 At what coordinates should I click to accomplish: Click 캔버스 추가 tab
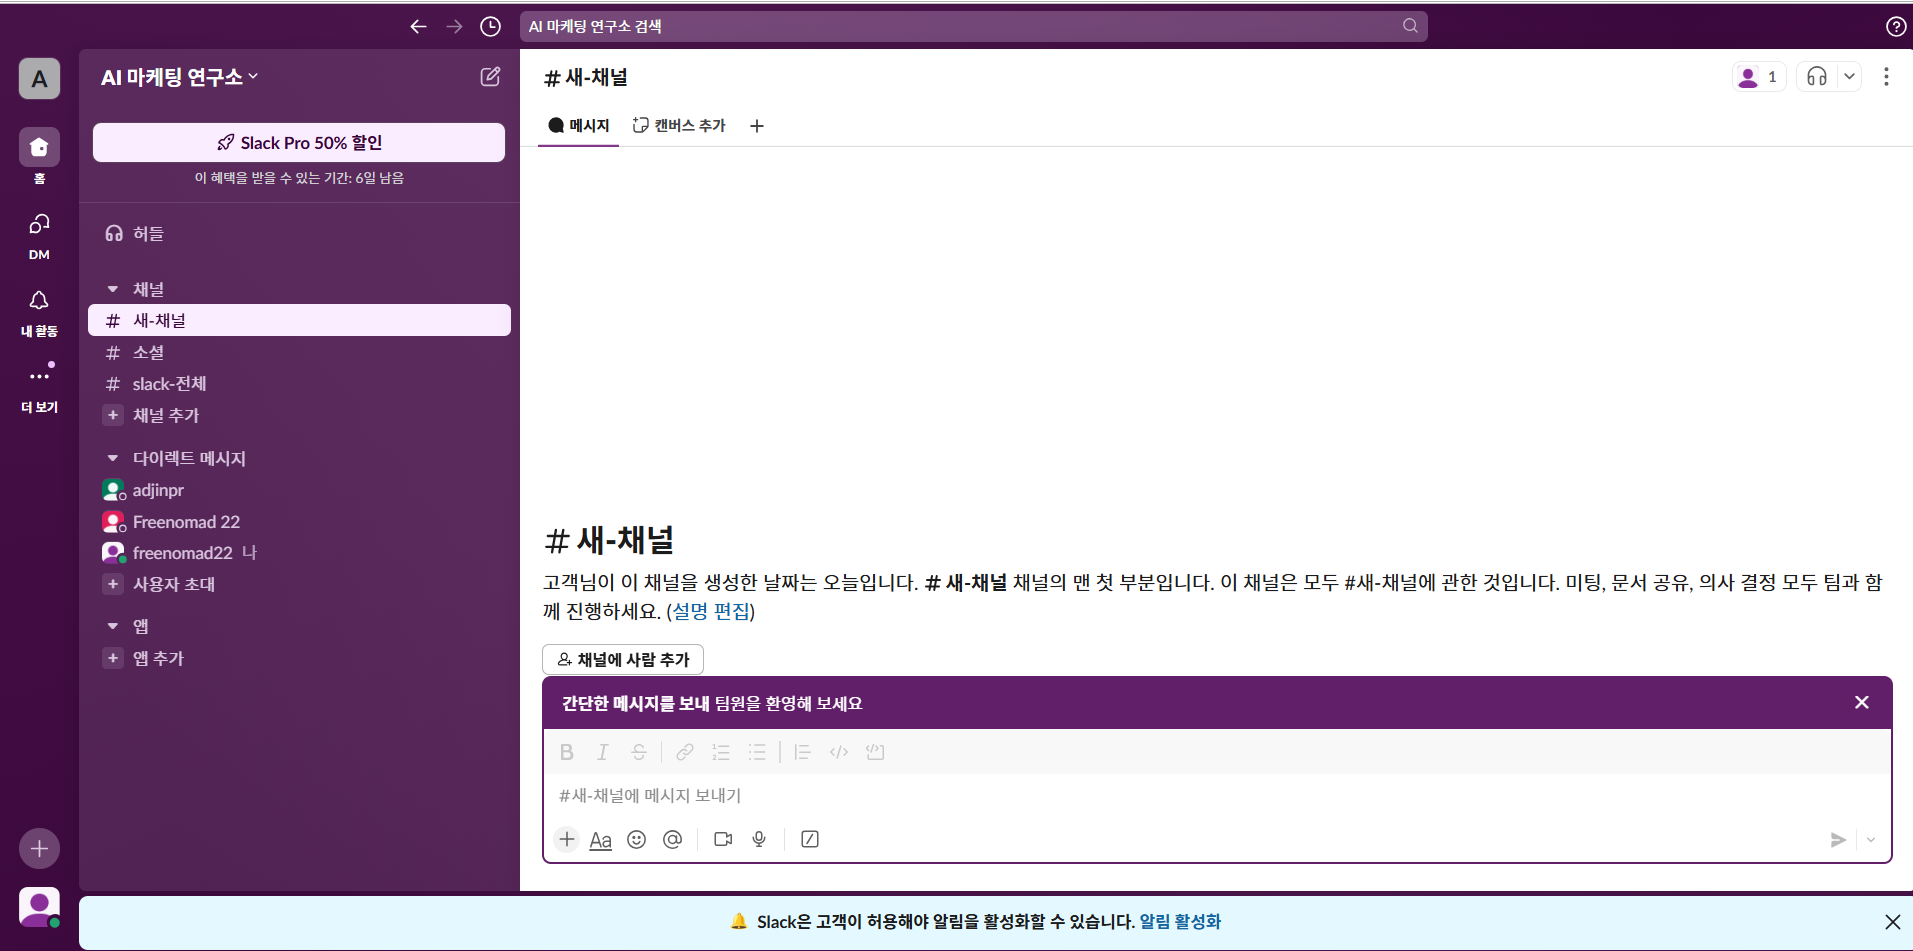coord(680,126)
